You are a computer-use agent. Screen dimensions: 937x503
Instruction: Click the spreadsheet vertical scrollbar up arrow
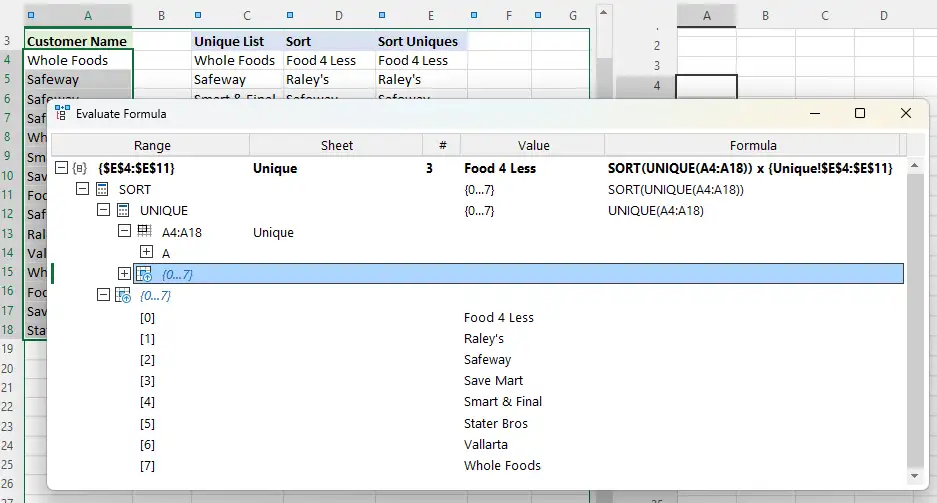pyautogui.click(x=604, y=12)
